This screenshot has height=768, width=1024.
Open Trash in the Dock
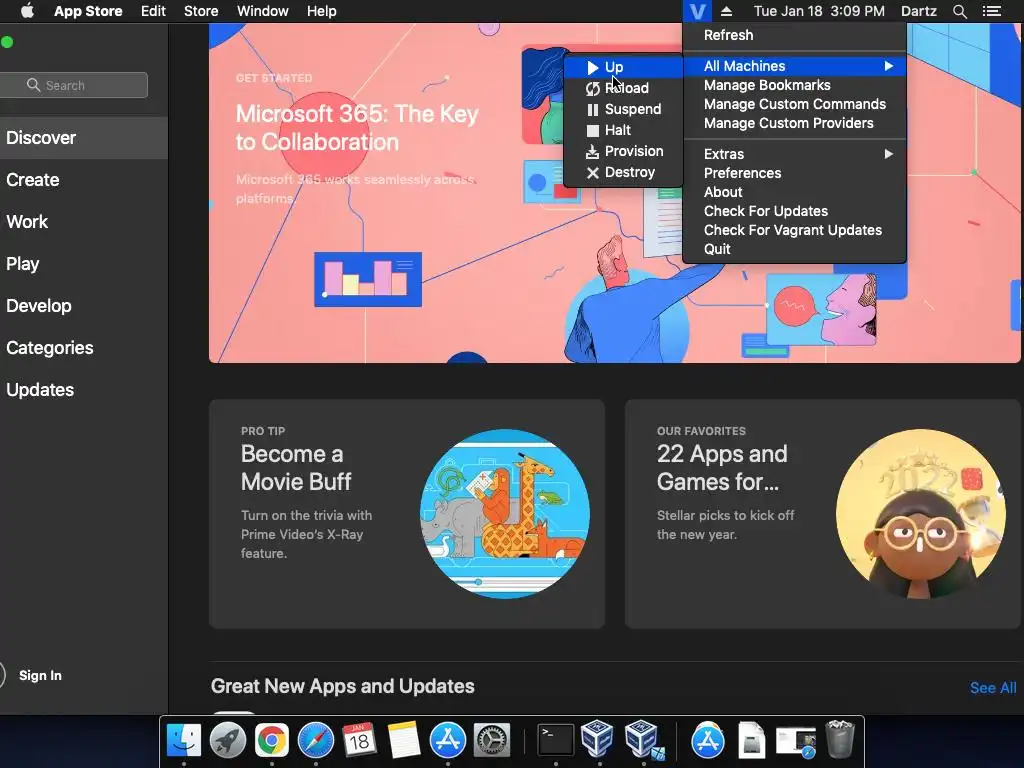pyautogui.click(x=840, y=739)
